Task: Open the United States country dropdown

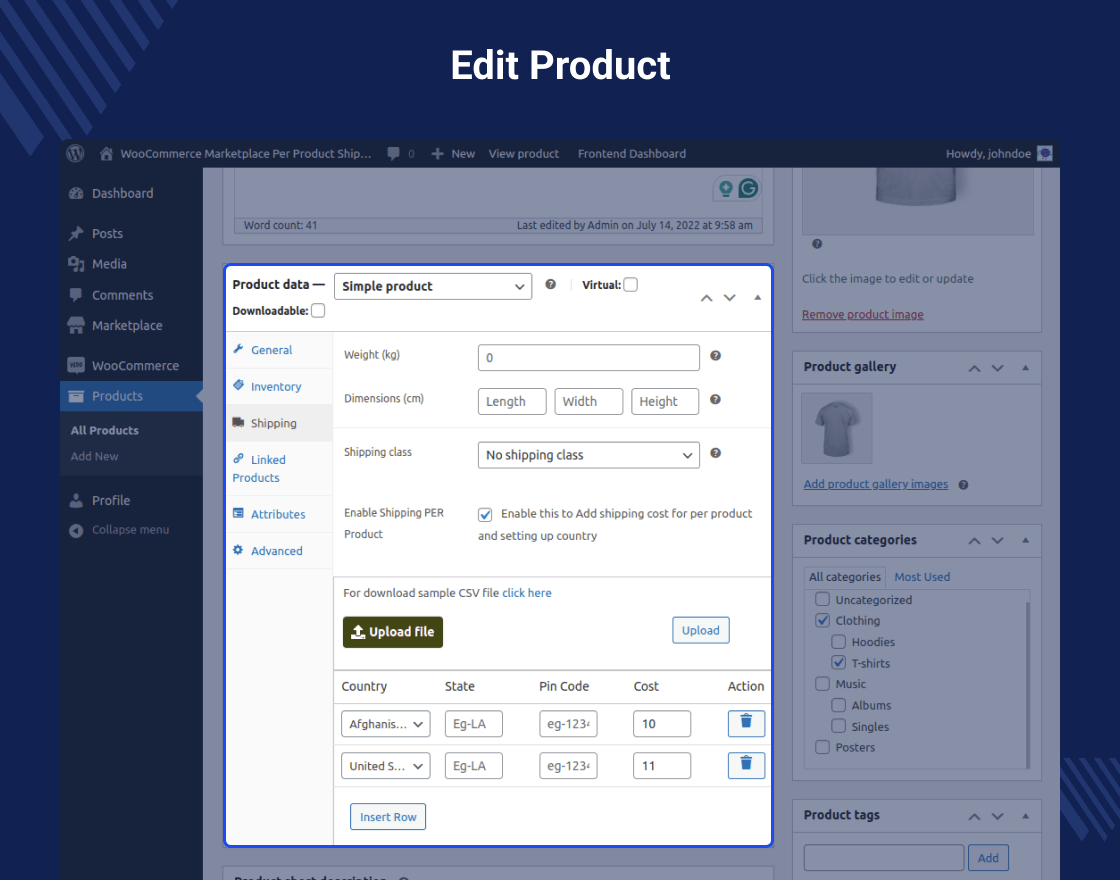Action: tap(386, 766)
